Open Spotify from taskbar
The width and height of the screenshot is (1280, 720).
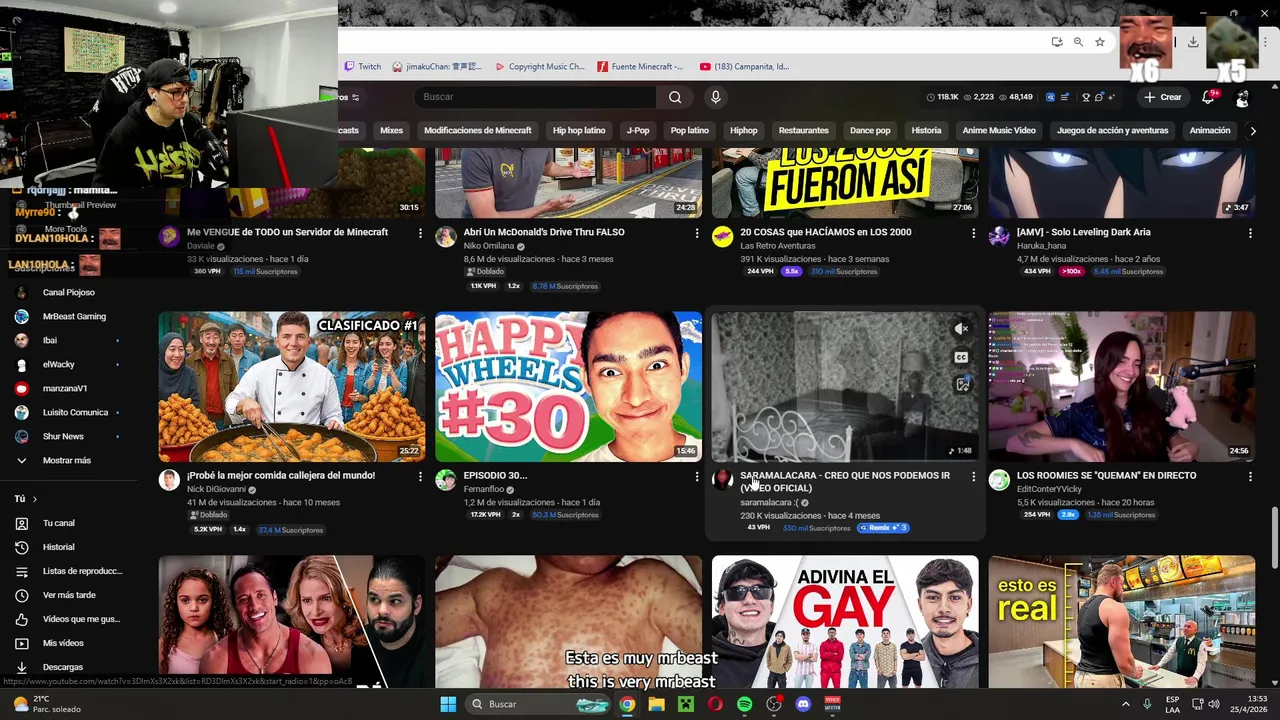744,704
